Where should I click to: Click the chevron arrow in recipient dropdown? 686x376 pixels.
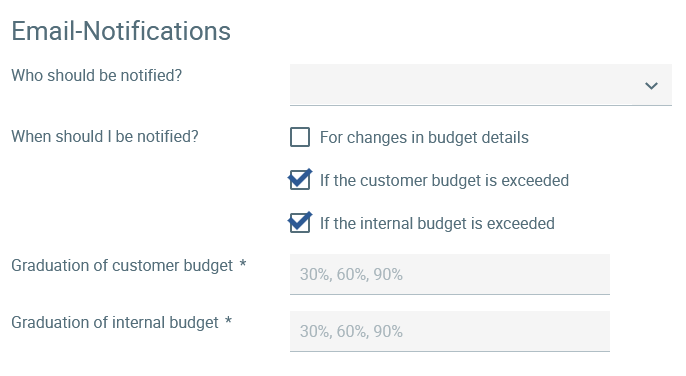point(651,86)
